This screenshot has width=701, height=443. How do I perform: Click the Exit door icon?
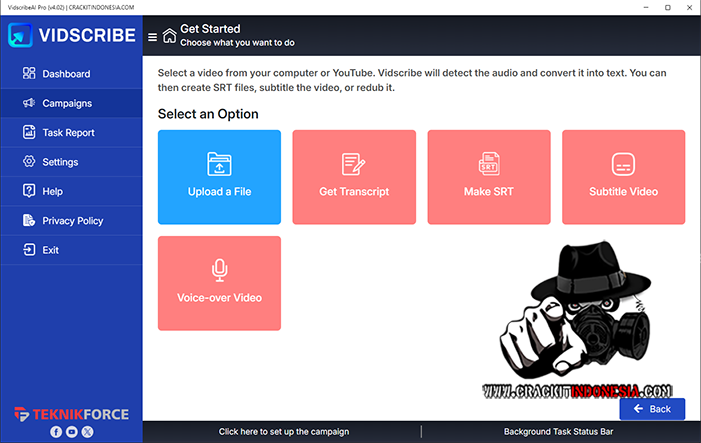point(29,249)
